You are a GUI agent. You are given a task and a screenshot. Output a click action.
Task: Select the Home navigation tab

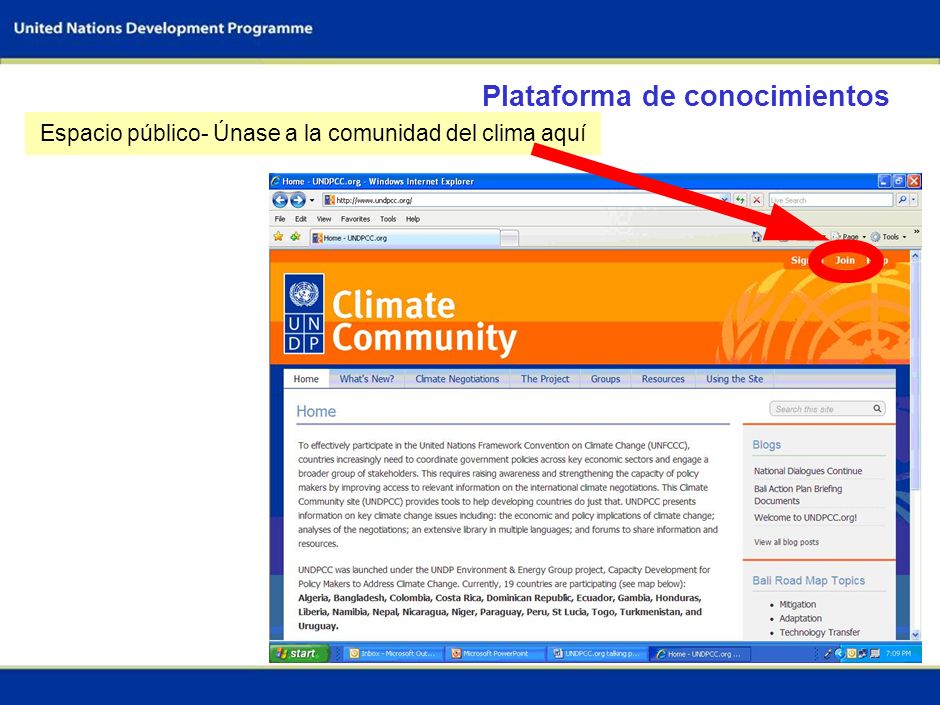[306, 379]
